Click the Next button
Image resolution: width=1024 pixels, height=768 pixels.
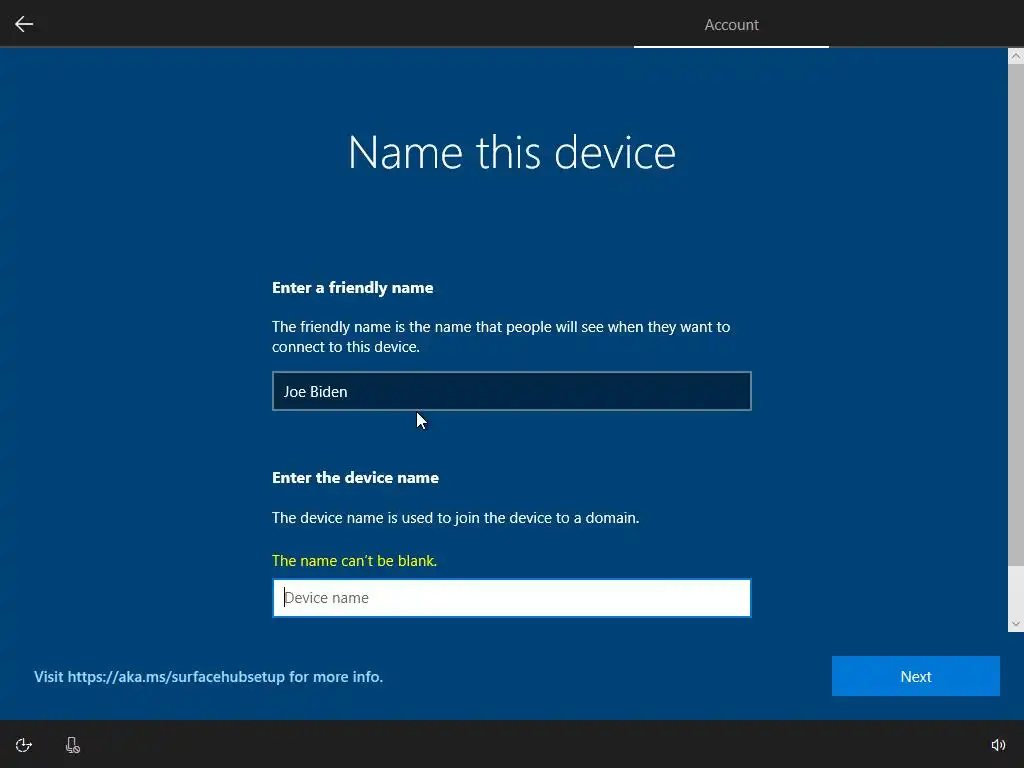tap(916, 676)
